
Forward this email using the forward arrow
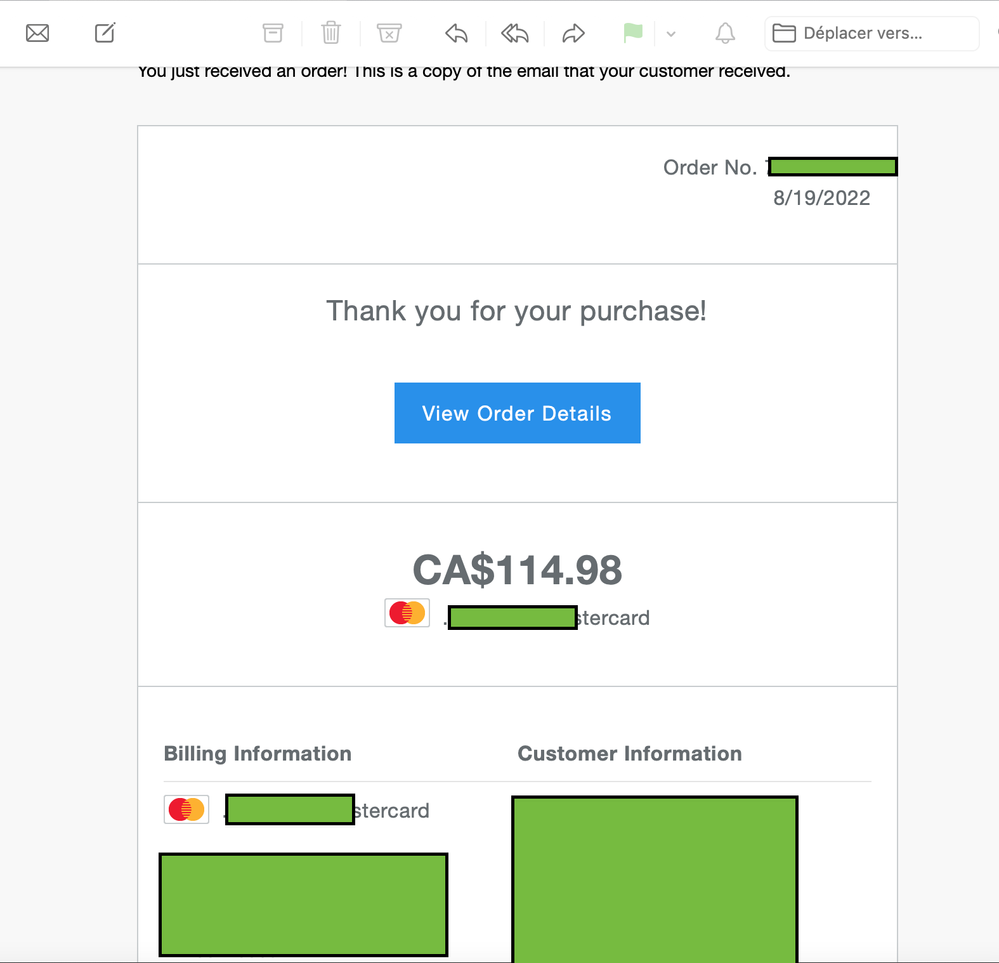[573, 33]
